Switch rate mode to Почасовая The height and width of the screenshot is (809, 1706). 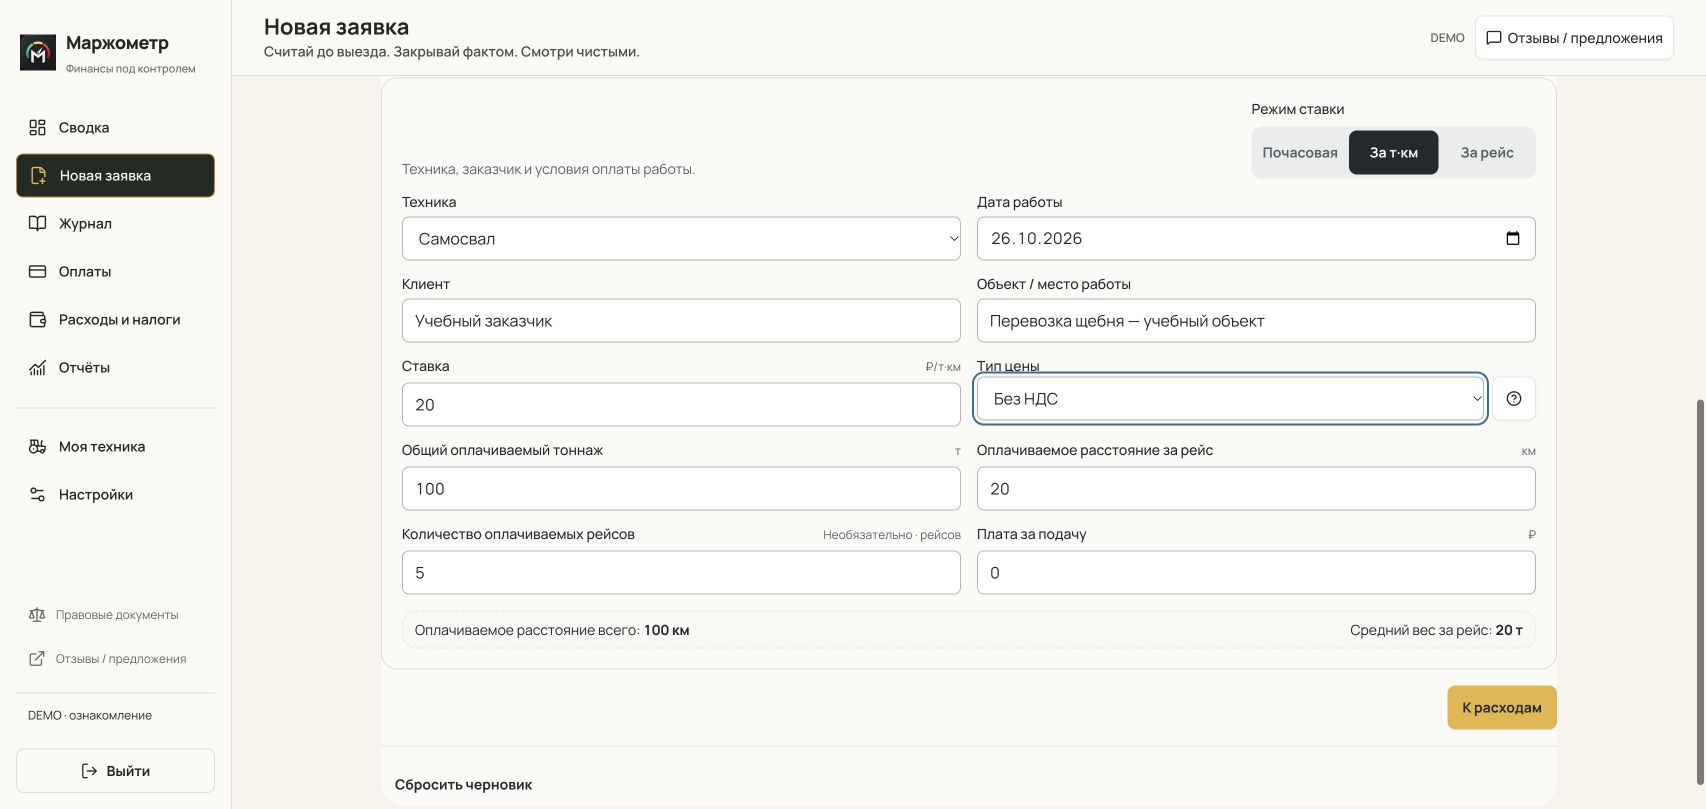tap(1299, 153)
